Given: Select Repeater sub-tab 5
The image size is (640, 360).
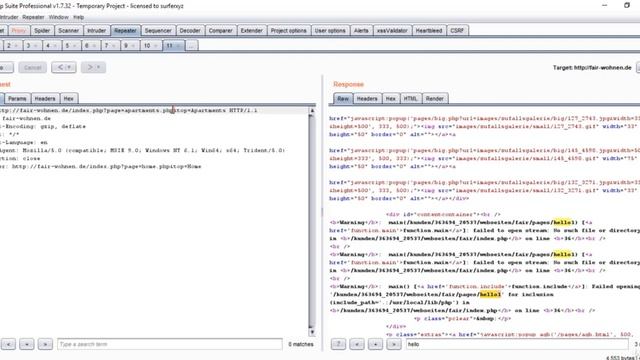Looking at the screenshot, I should coord(71,46).
